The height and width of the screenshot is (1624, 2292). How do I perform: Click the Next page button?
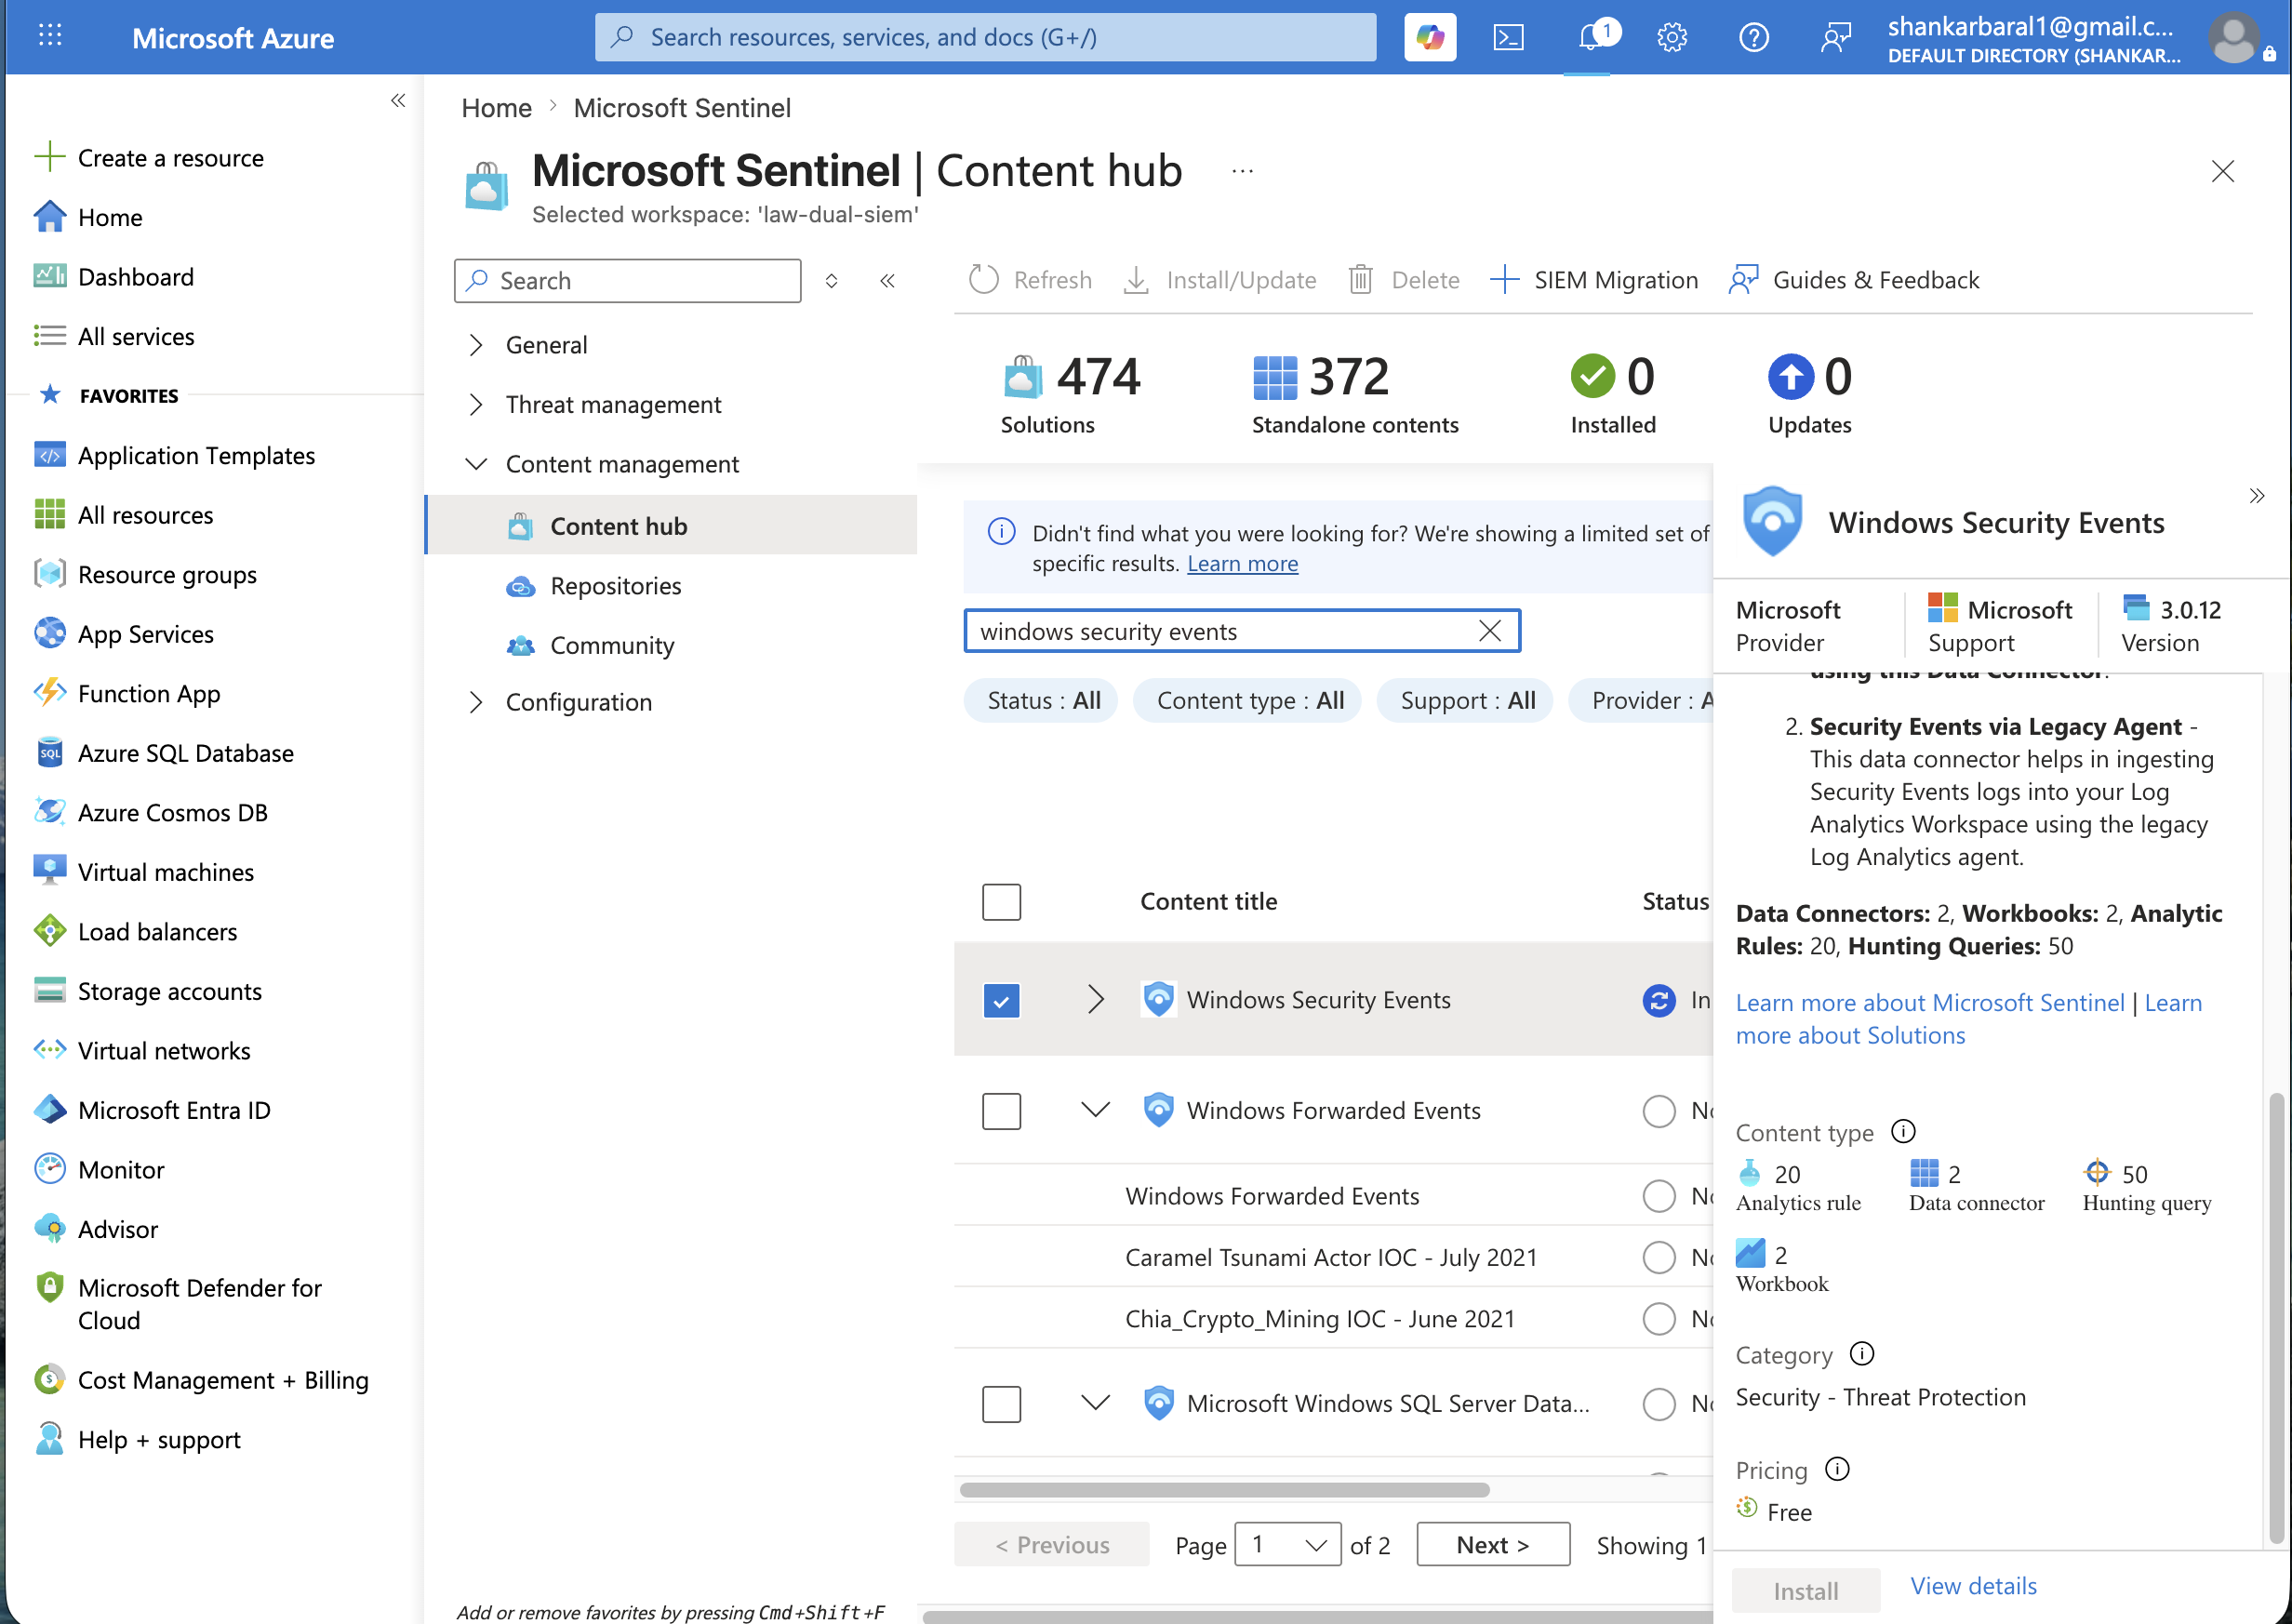tap(1493, 1544)
